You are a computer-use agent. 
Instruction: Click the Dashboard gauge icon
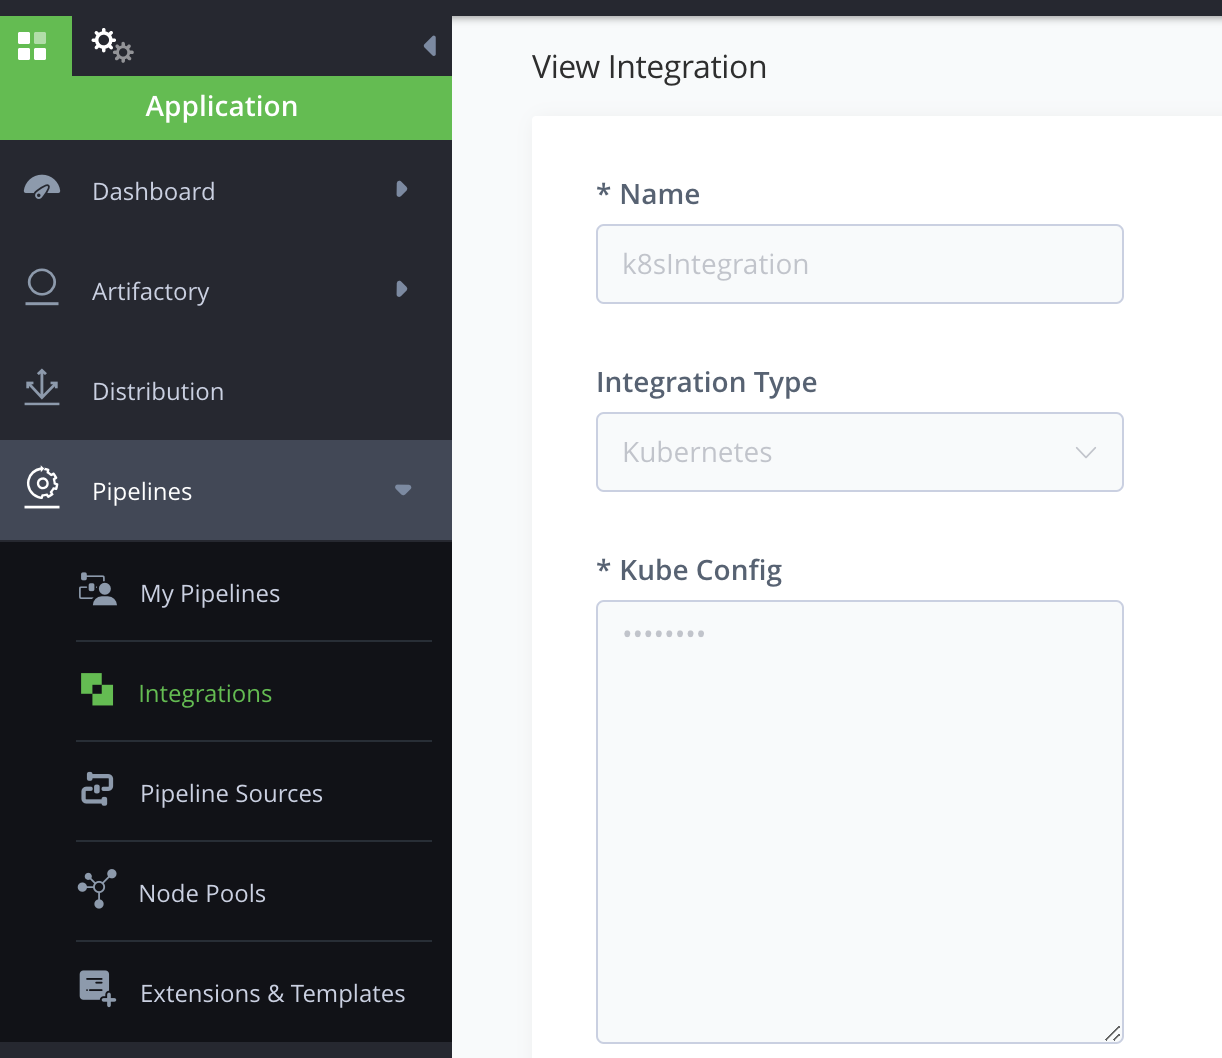click(42, 189)
